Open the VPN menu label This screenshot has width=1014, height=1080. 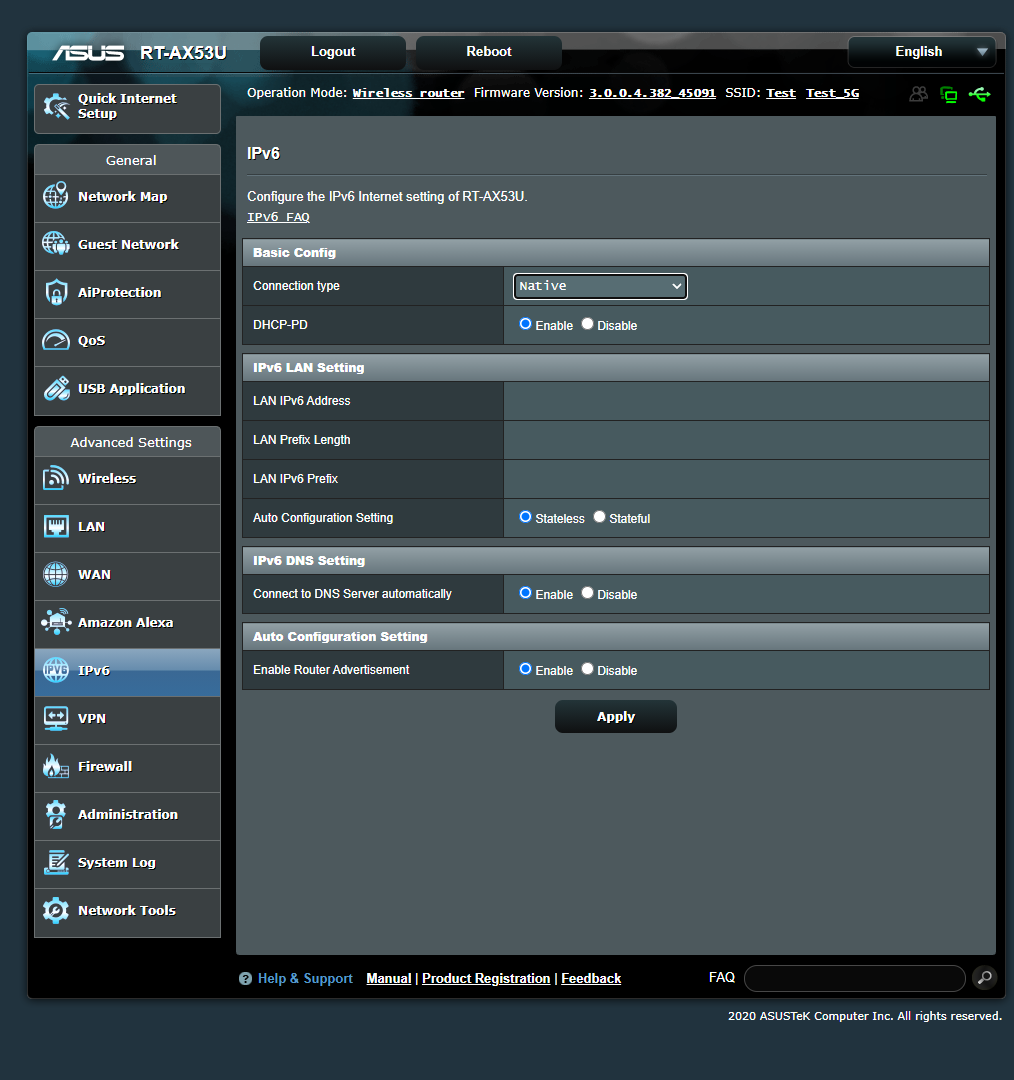[92, 718]
